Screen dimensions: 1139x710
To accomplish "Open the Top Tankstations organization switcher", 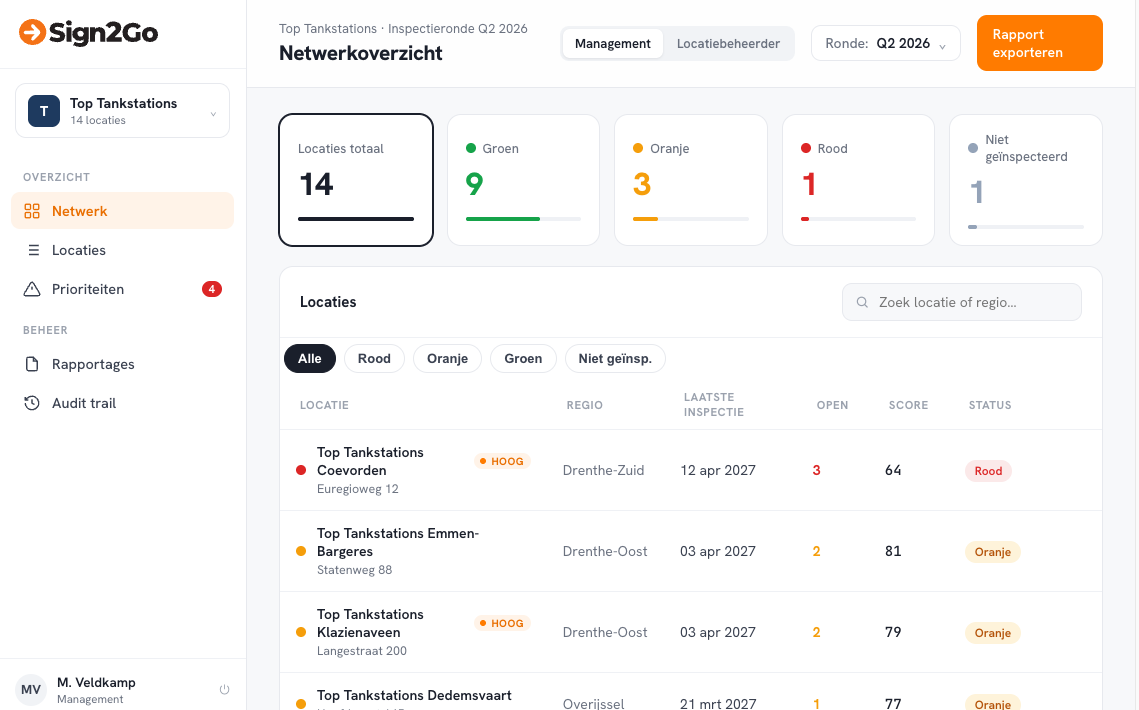I will click(123, 110).
